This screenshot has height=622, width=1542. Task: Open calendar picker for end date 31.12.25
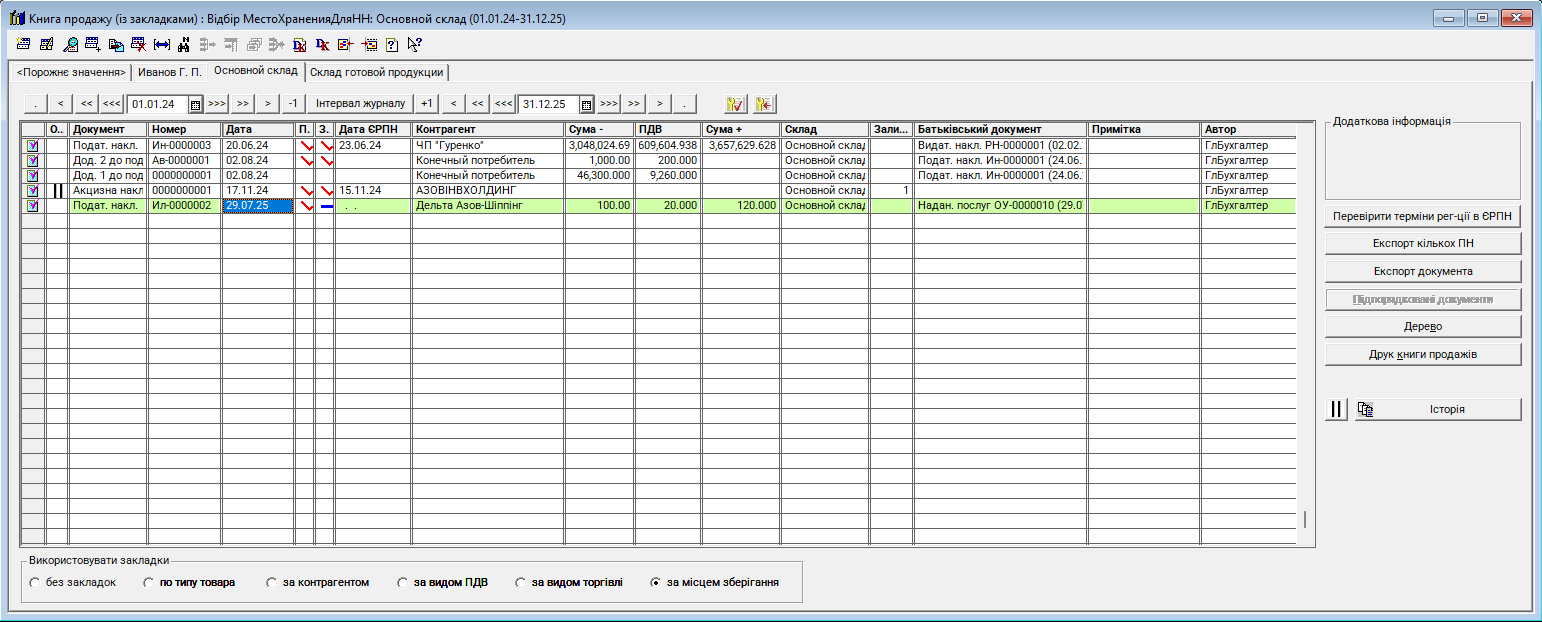[x=587, y=104]
